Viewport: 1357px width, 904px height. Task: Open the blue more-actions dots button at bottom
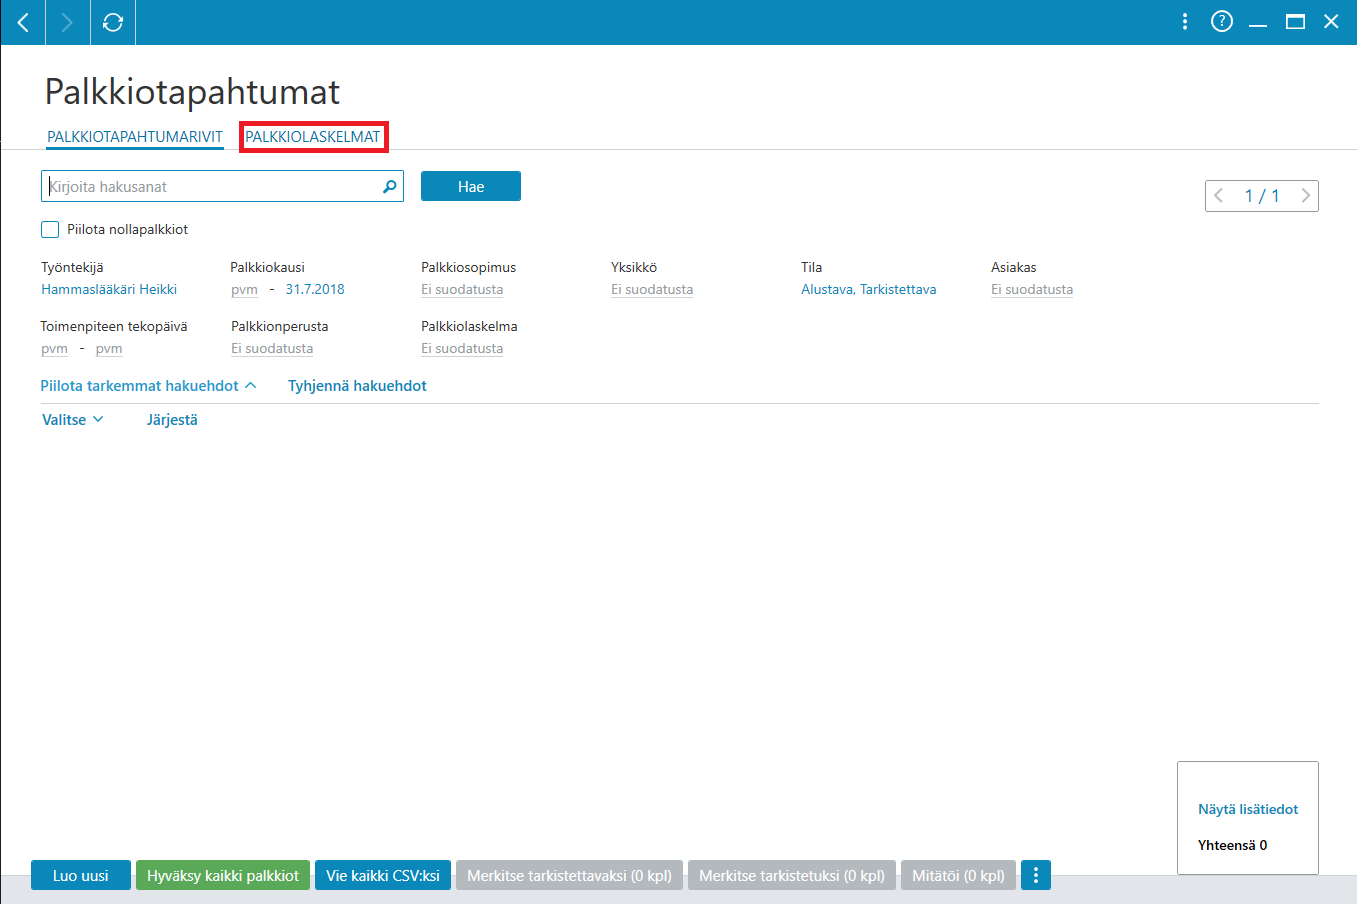1036,875
